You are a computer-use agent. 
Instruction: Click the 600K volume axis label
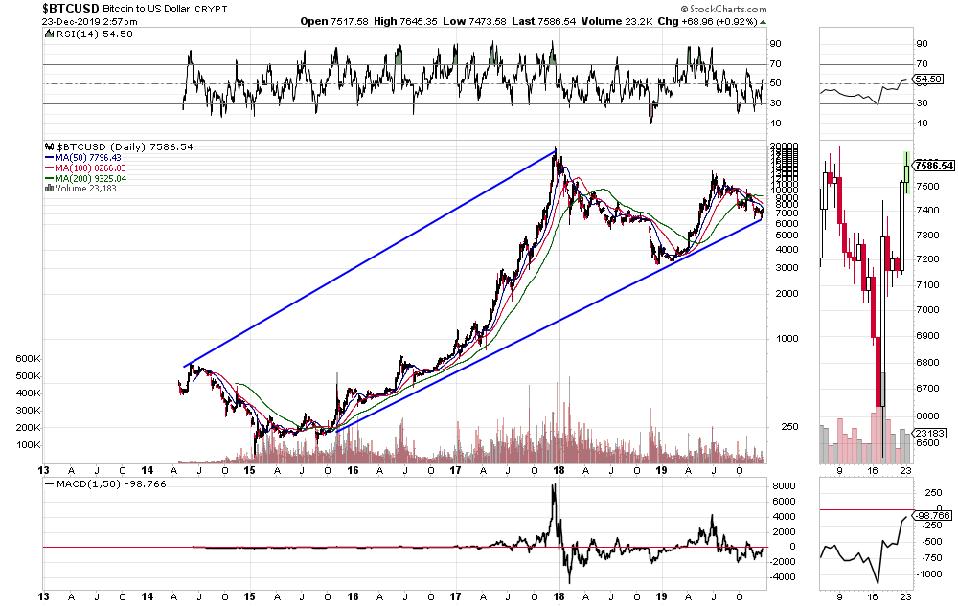click(24, 358)
